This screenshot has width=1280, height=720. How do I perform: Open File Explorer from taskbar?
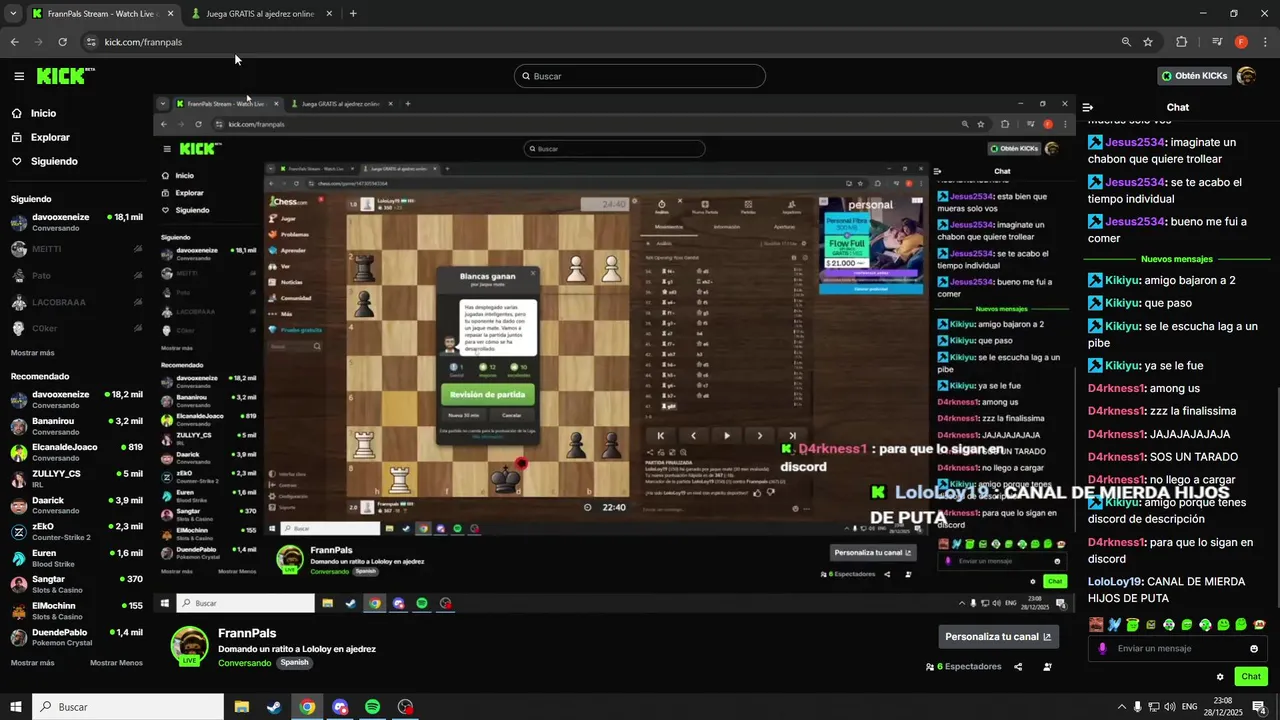click(241, 707)
